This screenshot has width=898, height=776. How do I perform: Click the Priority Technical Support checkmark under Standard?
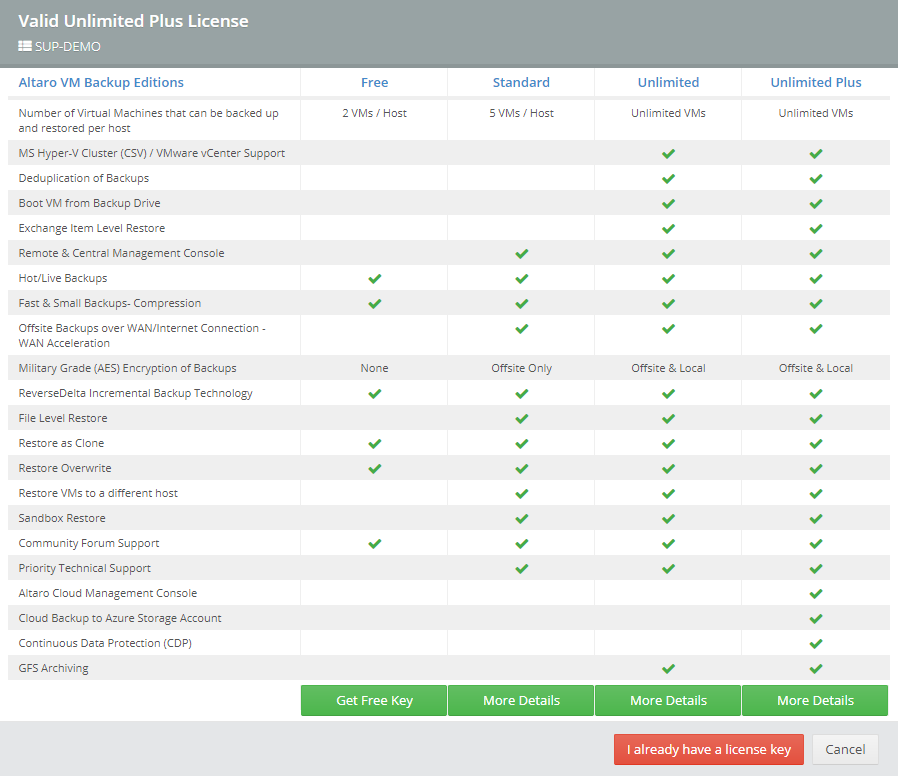[x=521, y=568]
